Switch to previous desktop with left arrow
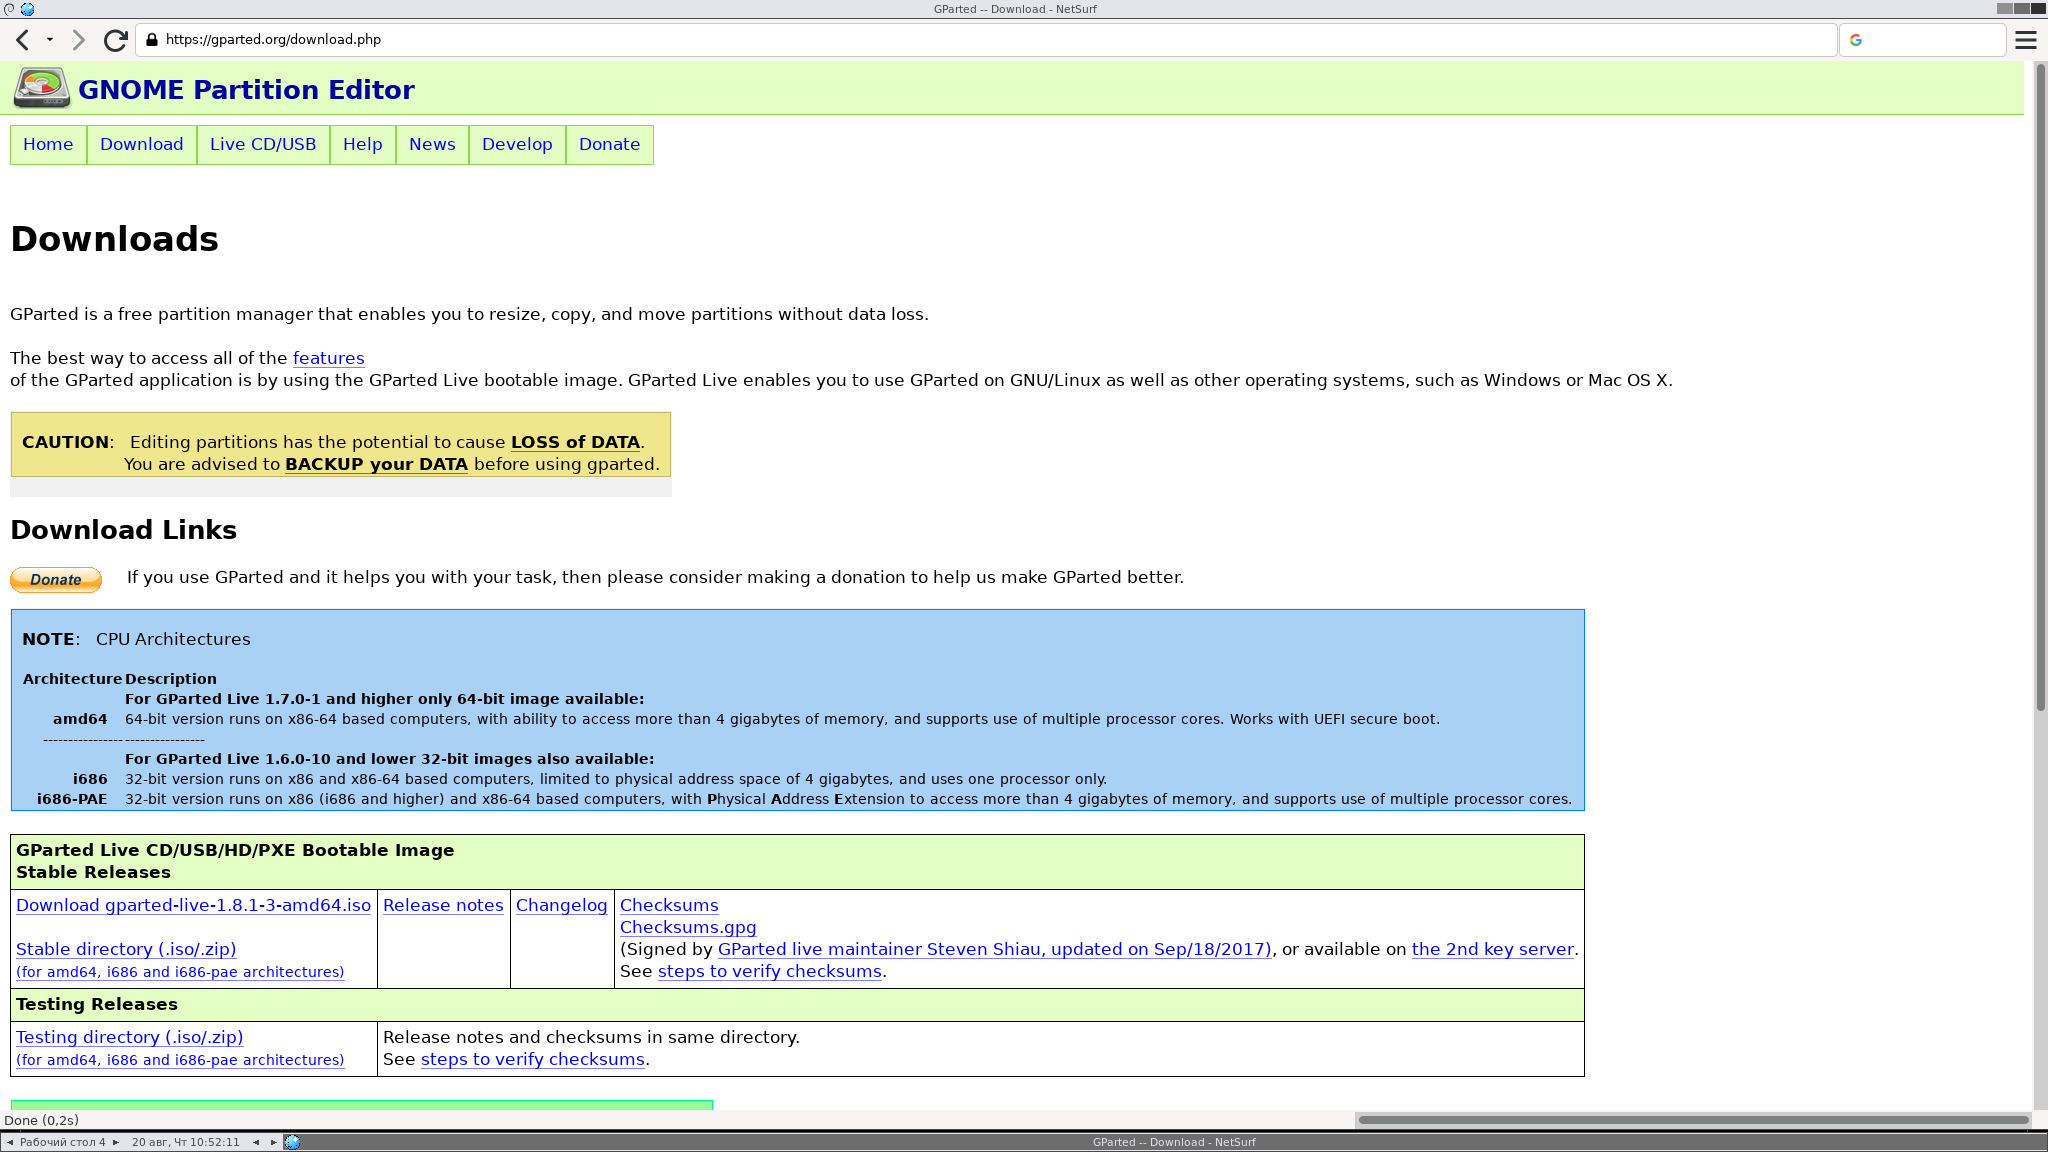 10,1142
